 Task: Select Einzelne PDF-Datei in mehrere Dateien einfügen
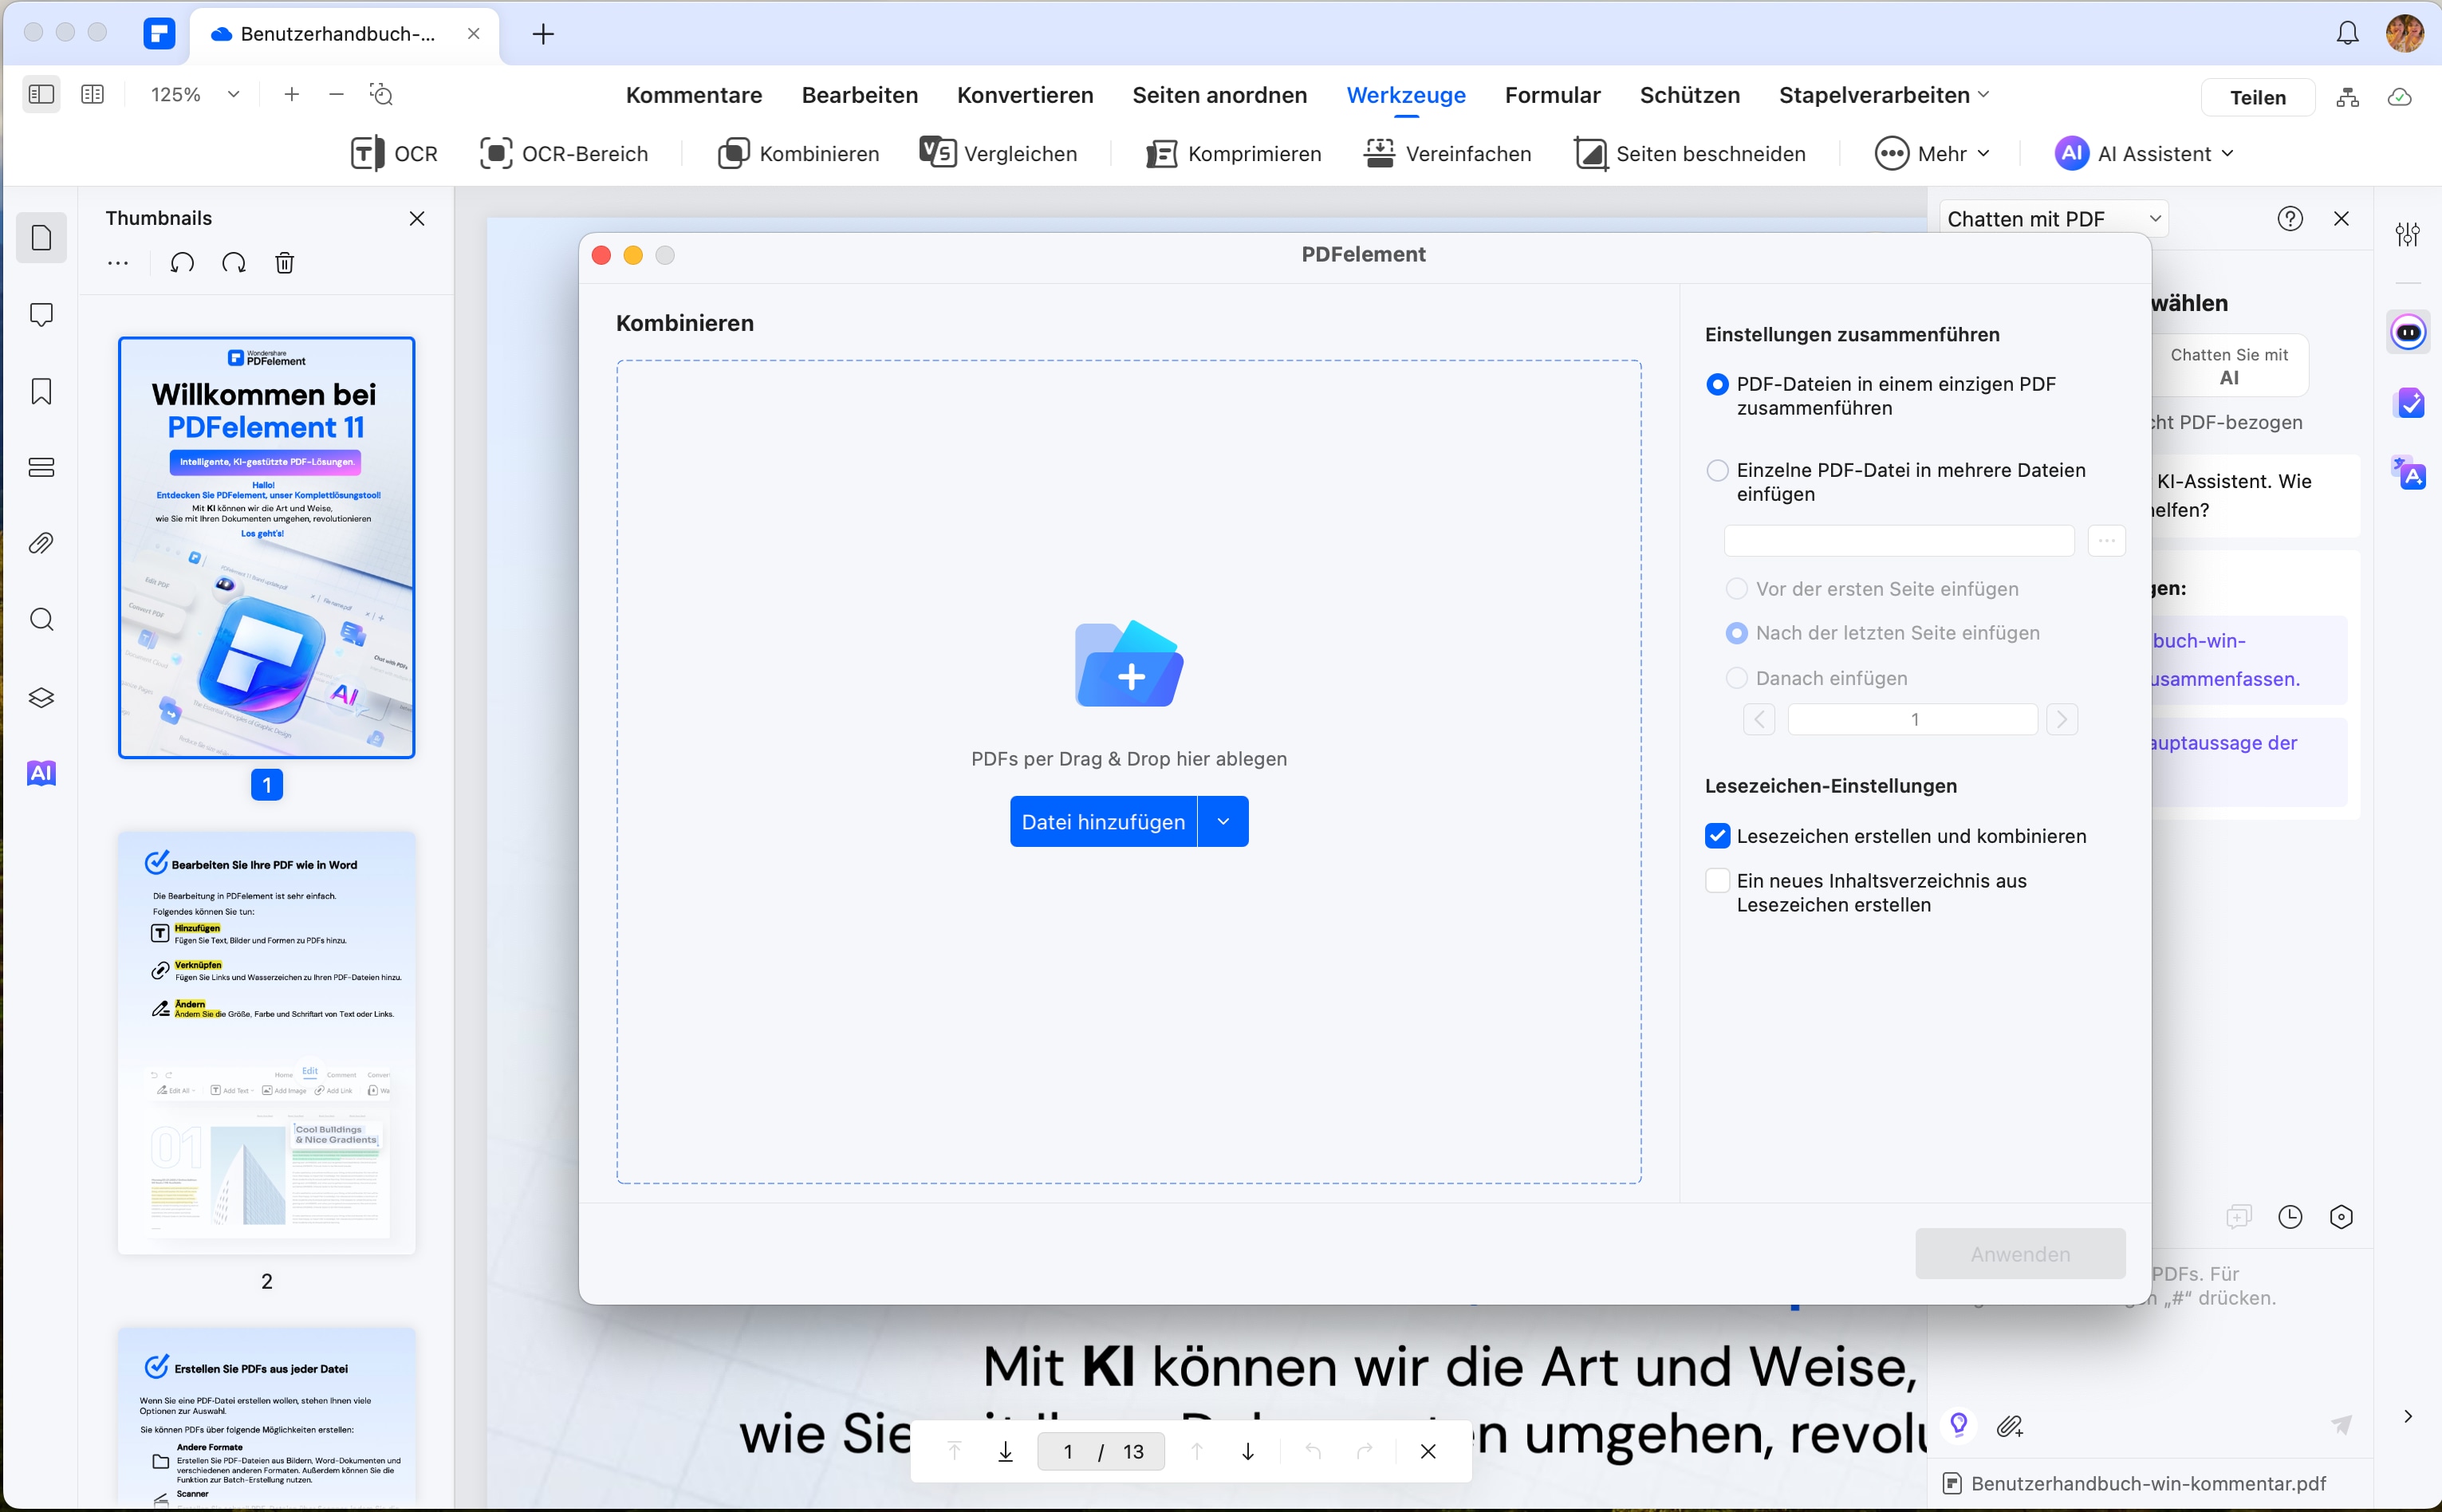(x=1717, y=470)
